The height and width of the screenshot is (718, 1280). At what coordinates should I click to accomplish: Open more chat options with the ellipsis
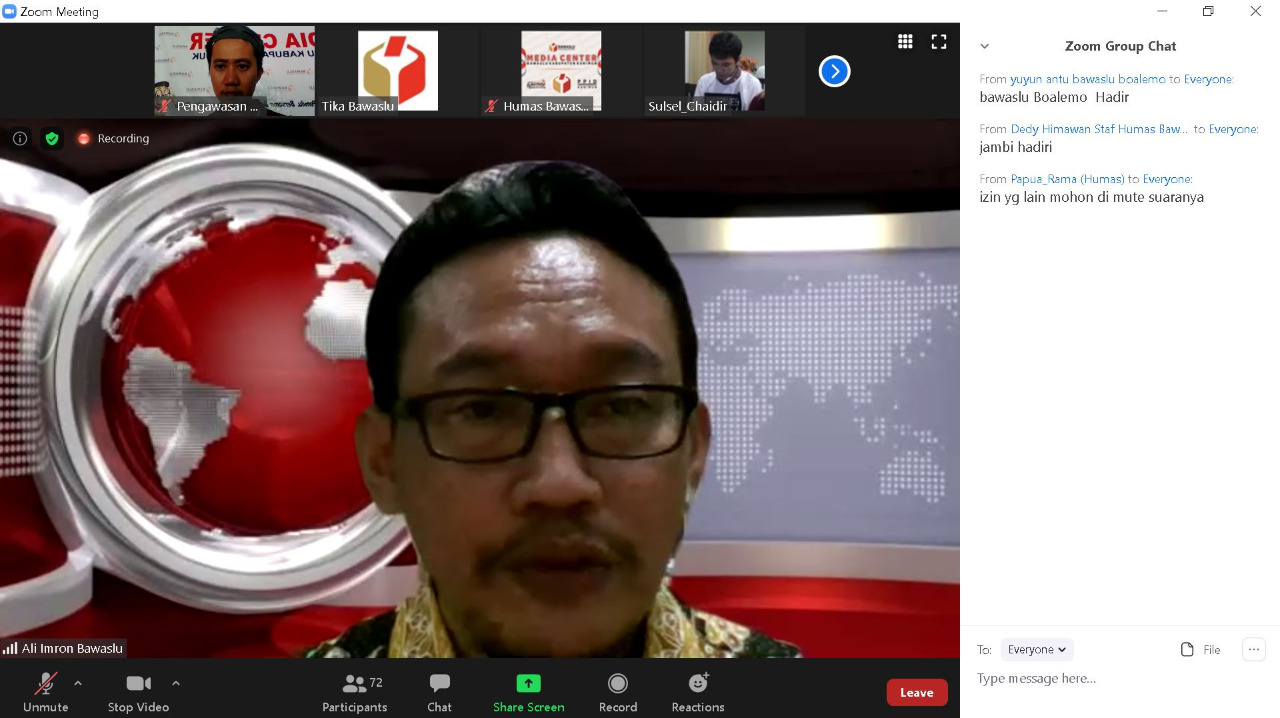[1253, 649]
